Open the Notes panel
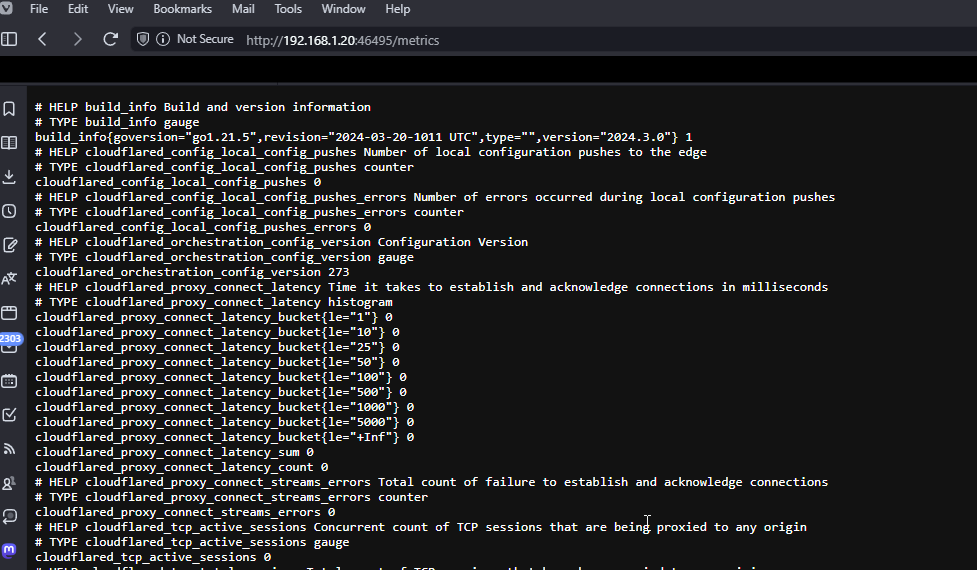Screen dimensions: 977x570 (9, 245)
